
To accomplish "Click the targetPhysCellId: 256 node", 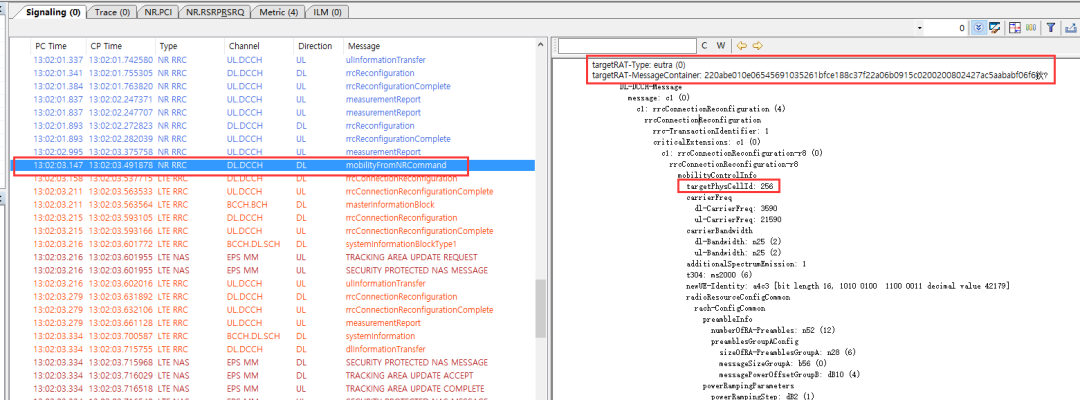I will (x=728, y=187).
